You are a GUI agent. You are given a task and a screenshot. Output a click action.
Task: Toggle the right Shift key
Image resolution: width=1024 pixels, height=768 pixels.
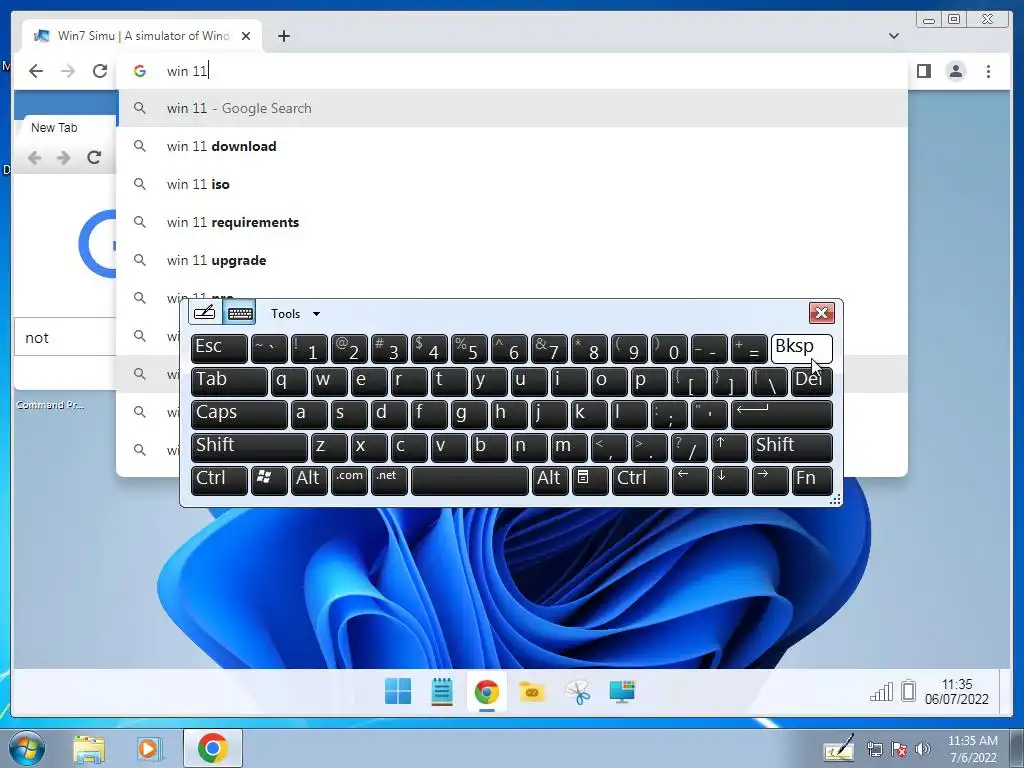point(792,447)
